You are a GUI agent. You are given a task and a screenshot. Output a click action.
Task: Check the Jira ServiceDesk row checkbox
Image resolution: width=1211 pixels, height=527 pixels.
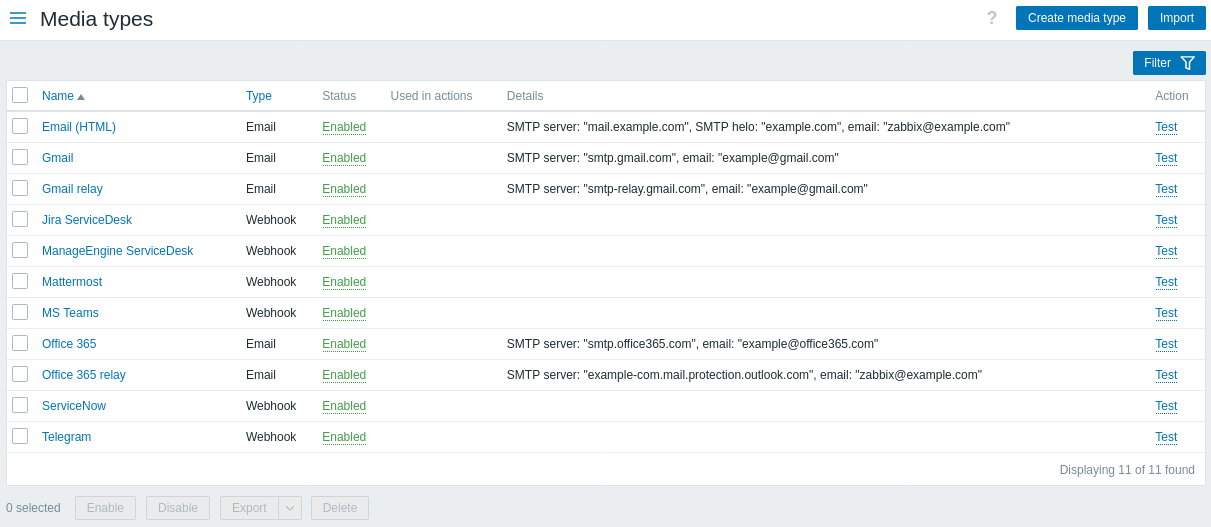(20, 219)
